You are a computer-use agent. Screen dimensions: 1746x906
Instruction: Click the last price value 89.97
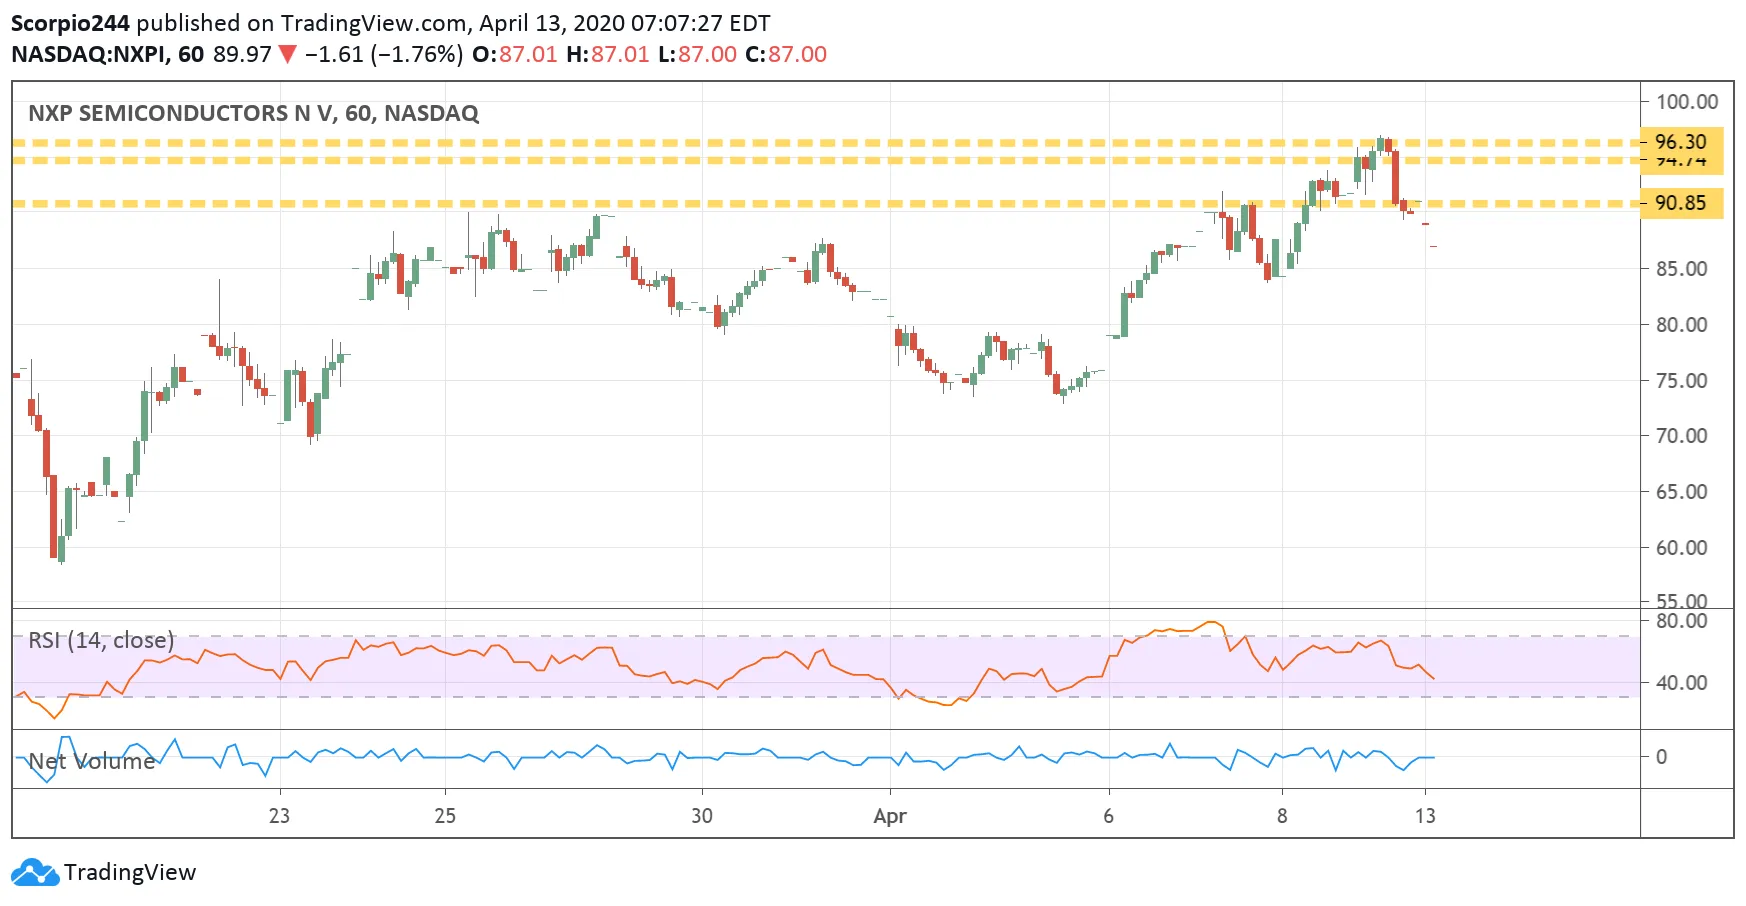point(242,54)
